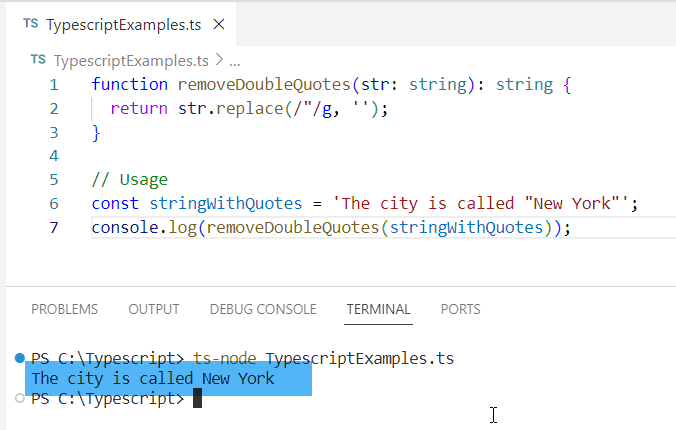Click the terminal cursor at last prompt
Screen dimensions: 676x430
[197, 398]
